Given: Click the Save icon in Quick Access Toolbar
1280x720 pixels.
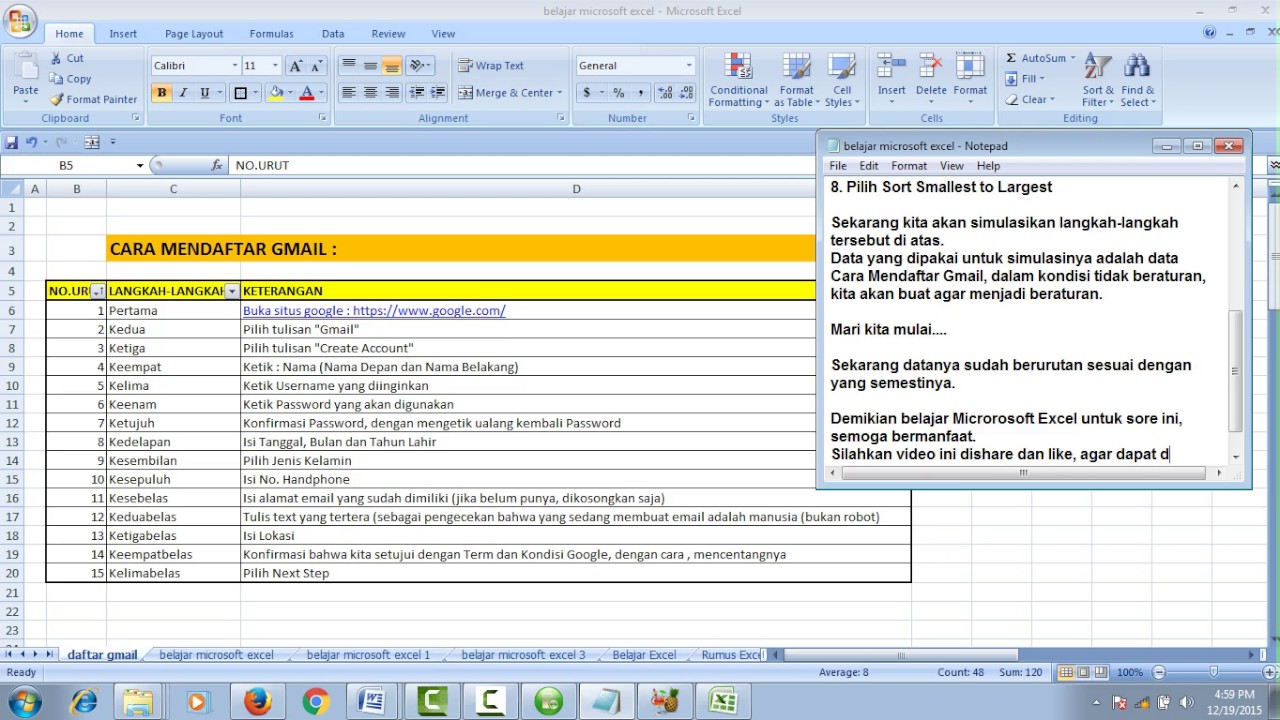Looking at the screenshot, I should coord(12,142).
